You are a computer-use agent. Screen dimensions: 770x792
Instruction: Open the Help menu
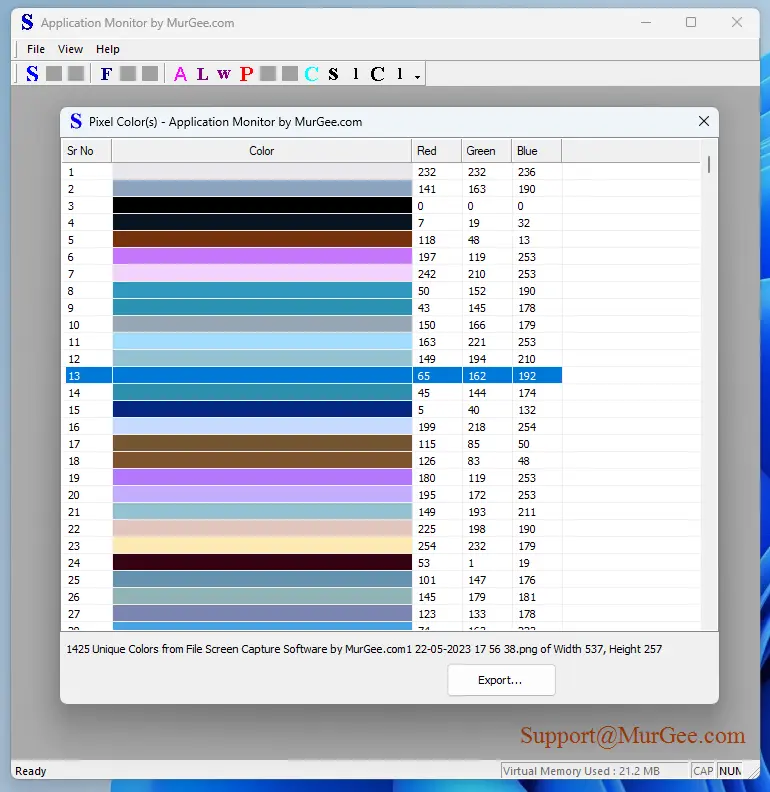[x=108, y=49]
